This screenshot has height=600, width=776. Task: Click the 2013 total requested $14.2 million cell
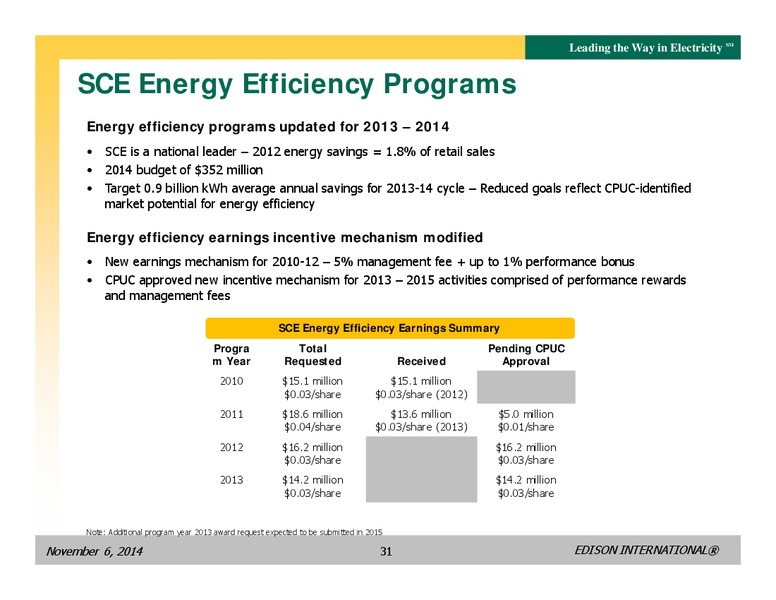point(312,486)
